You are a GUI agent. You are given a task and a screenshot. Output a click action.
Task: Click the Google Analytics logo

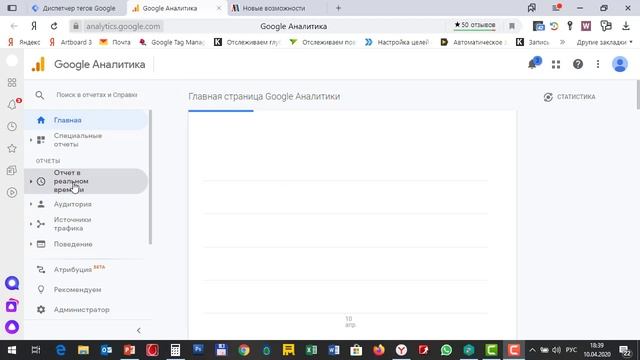38,64
